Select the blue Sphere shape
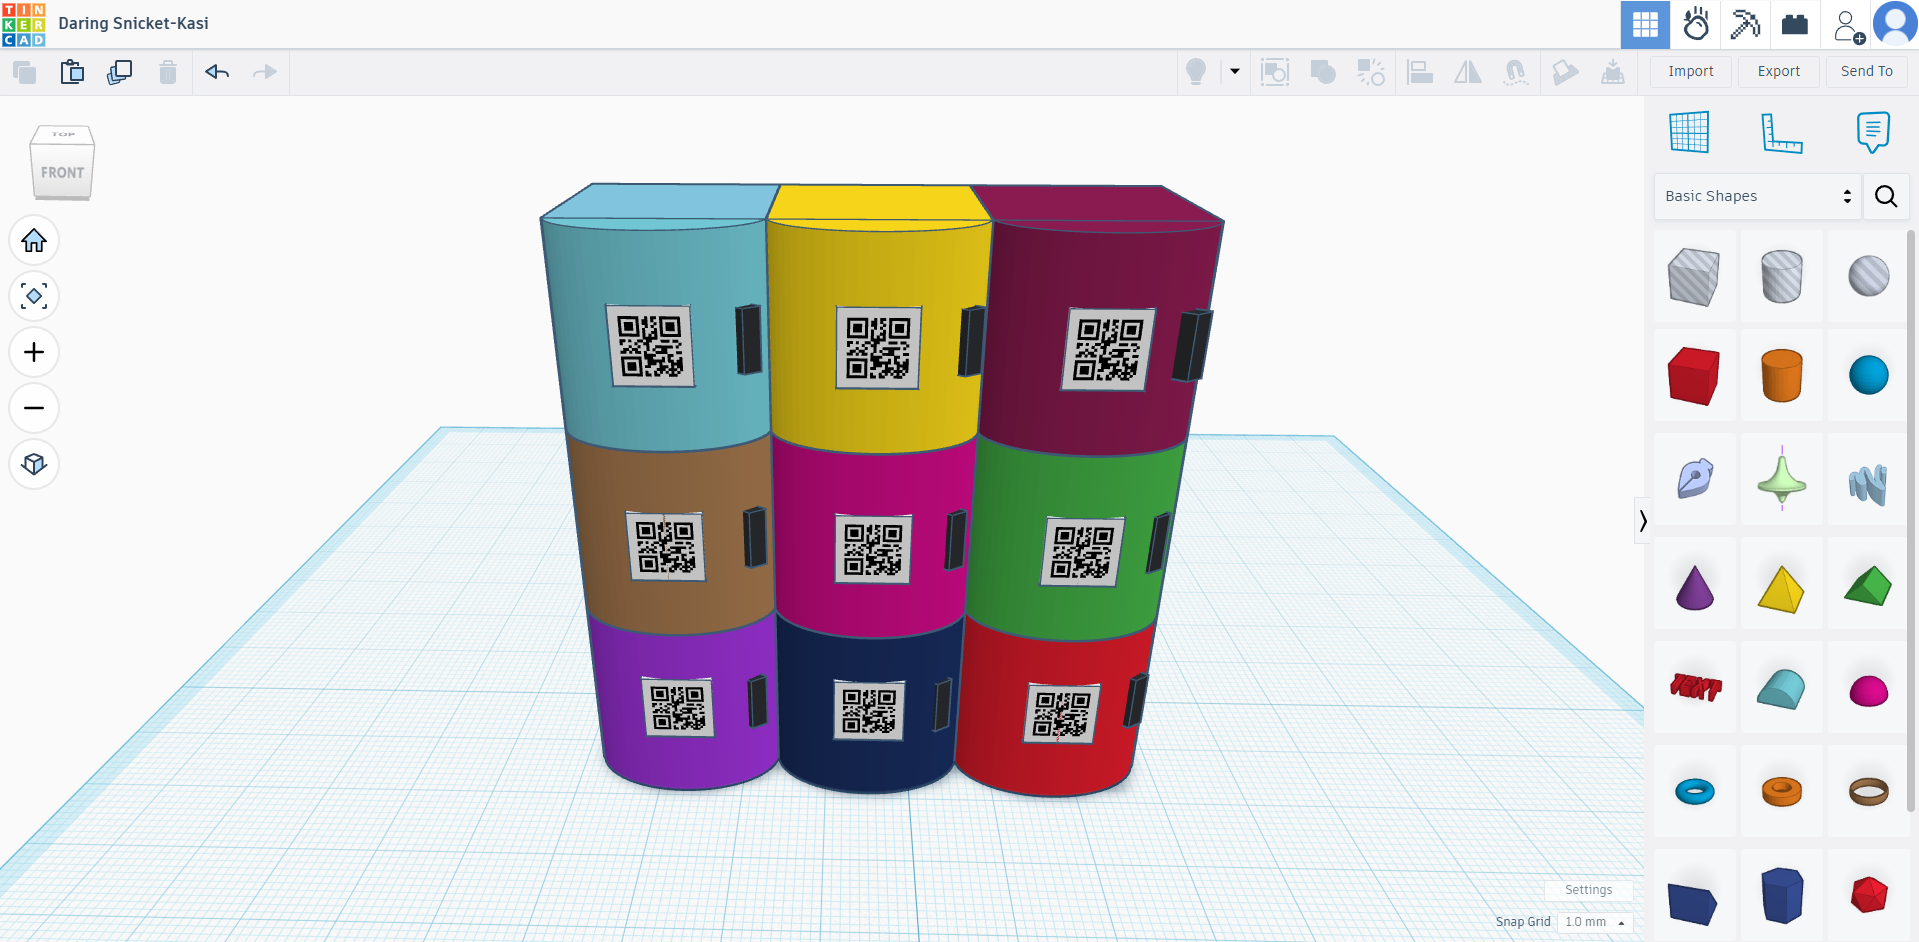 [x=1868, y=376]
